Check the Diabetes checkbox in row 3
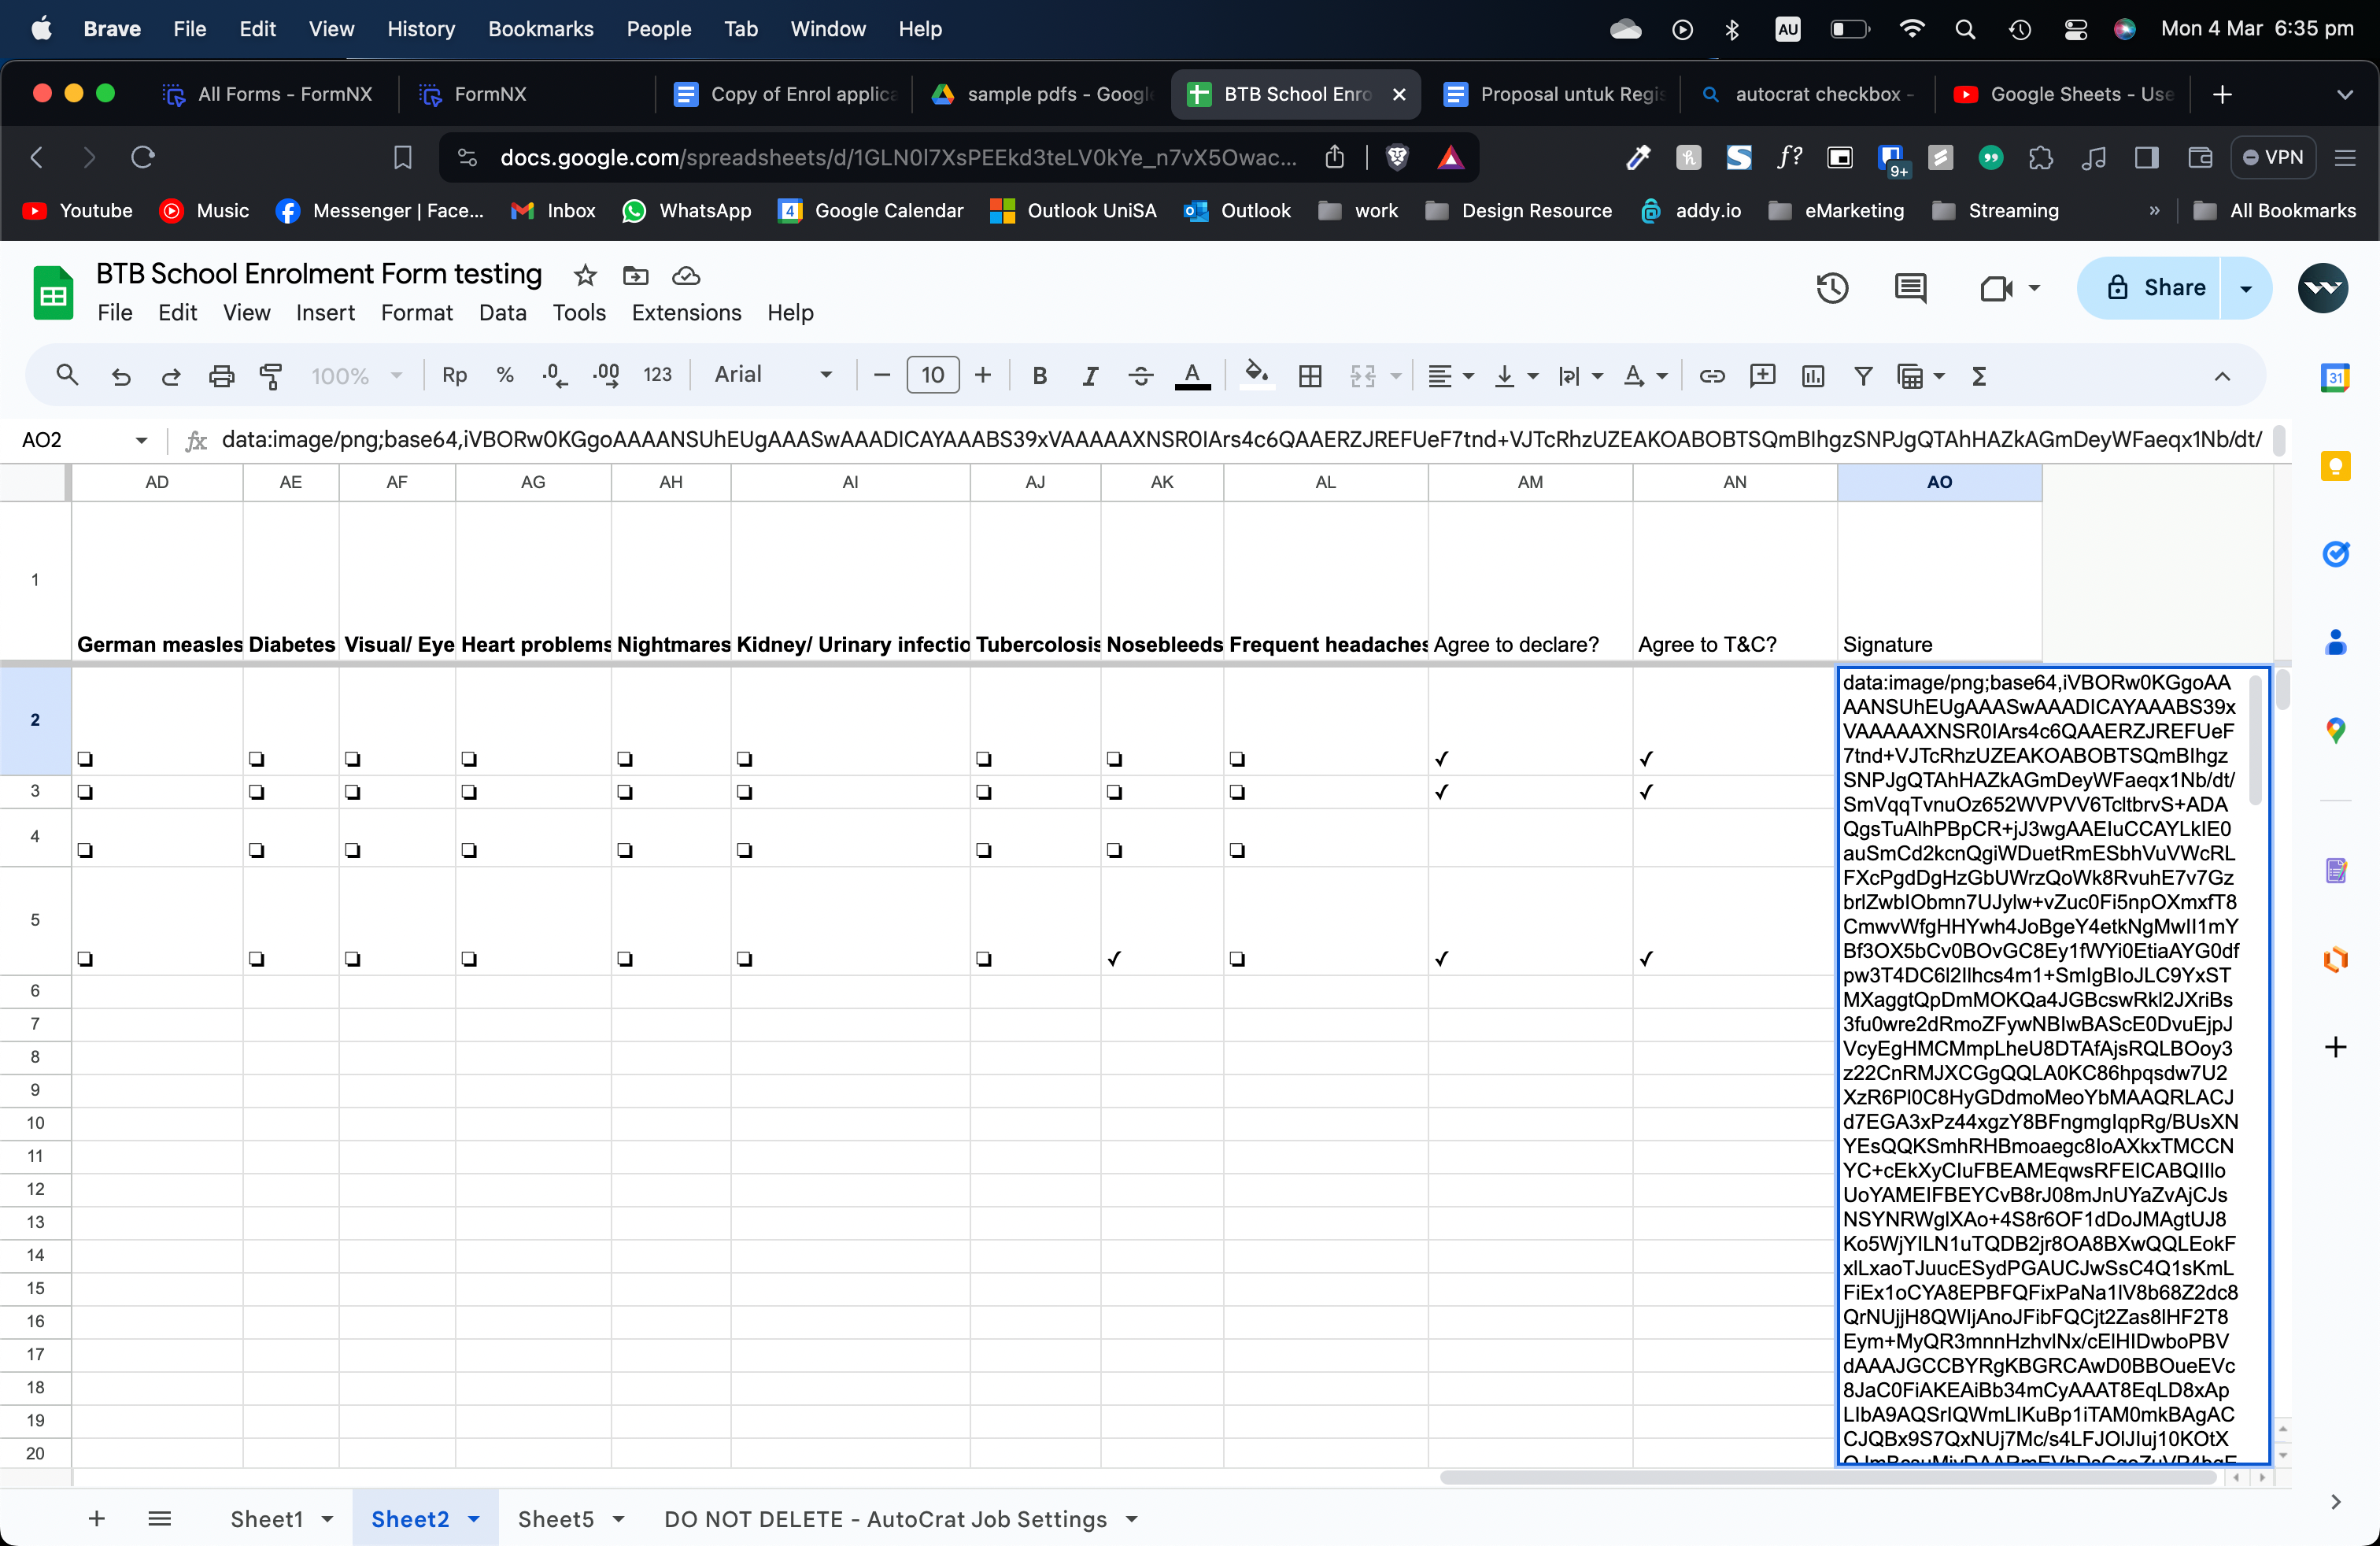Image resolution: width=2380 pixels, height=1546 pixels. (x=257, y=792)
